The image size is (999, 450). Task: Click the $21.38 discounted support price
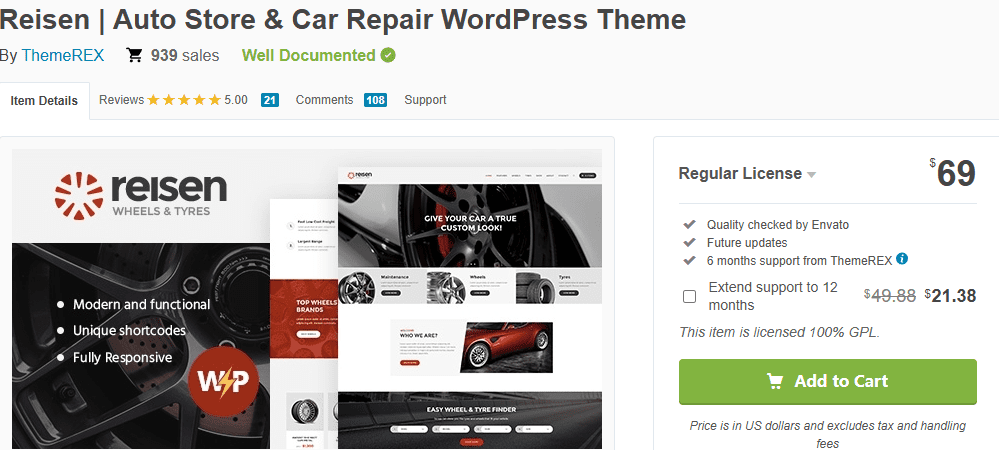click(950, 296)
